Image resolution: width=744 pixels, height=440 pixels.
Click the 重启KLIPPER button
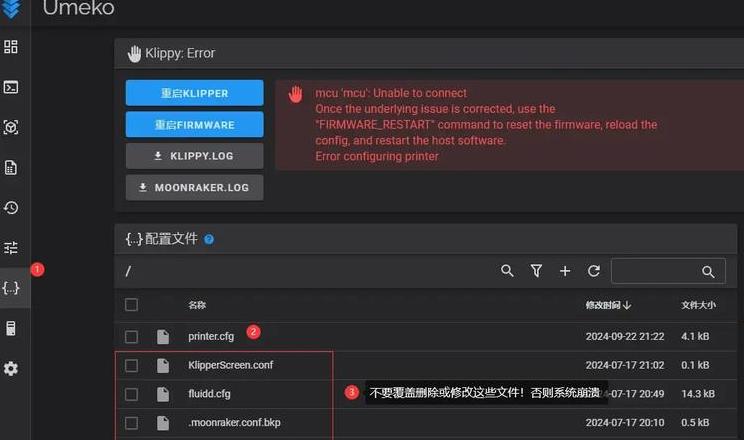195,93
